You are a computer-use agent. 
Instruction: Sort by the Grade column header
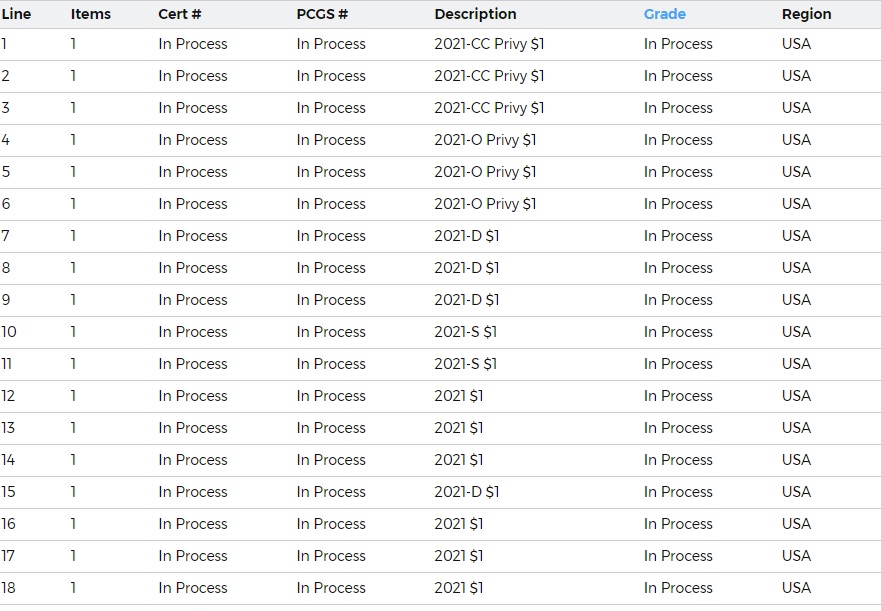[664, 14]
